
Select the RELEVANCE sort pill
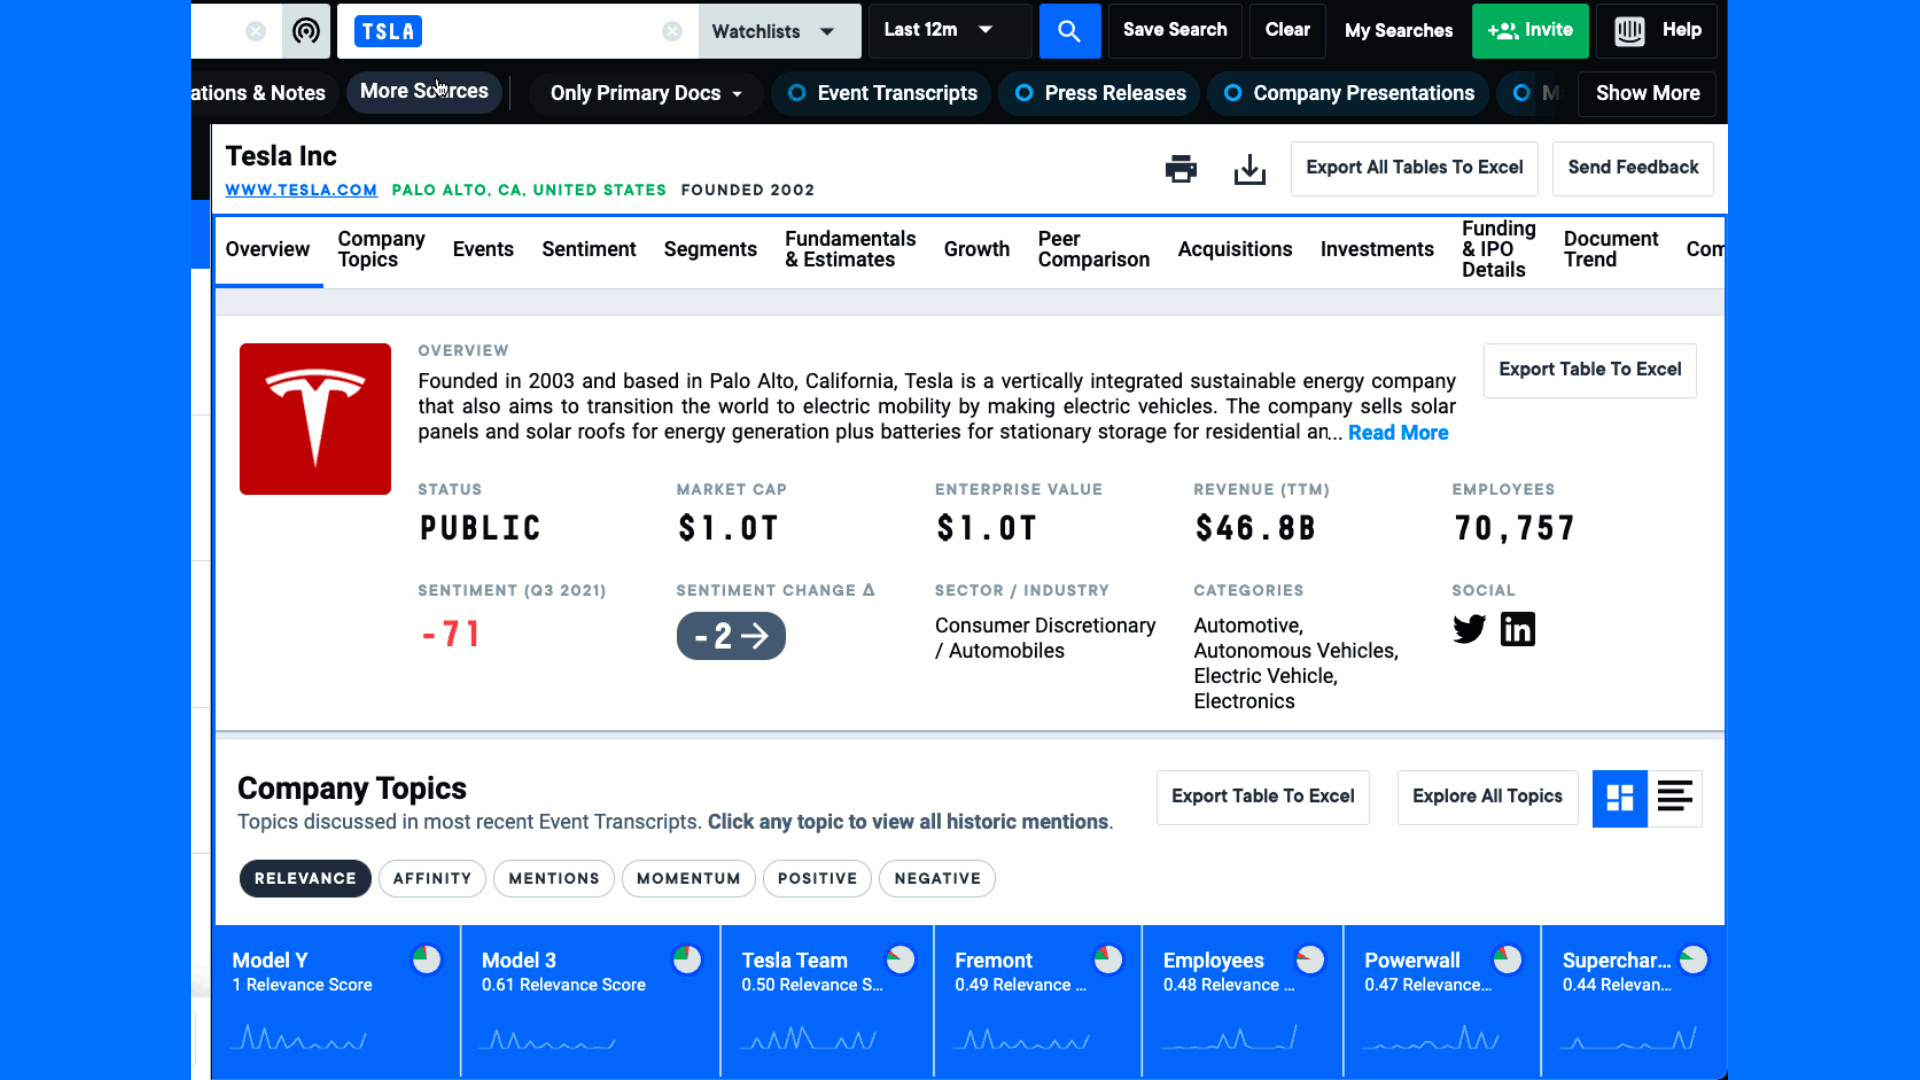(305, 879)
